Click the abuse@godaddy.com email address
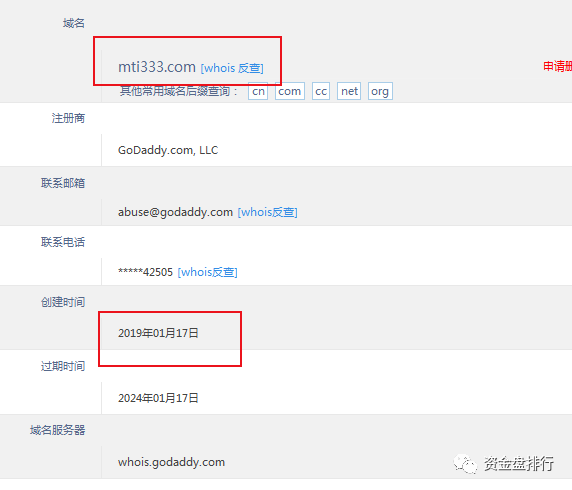This screenshot has width=572, height=490. 175,212
